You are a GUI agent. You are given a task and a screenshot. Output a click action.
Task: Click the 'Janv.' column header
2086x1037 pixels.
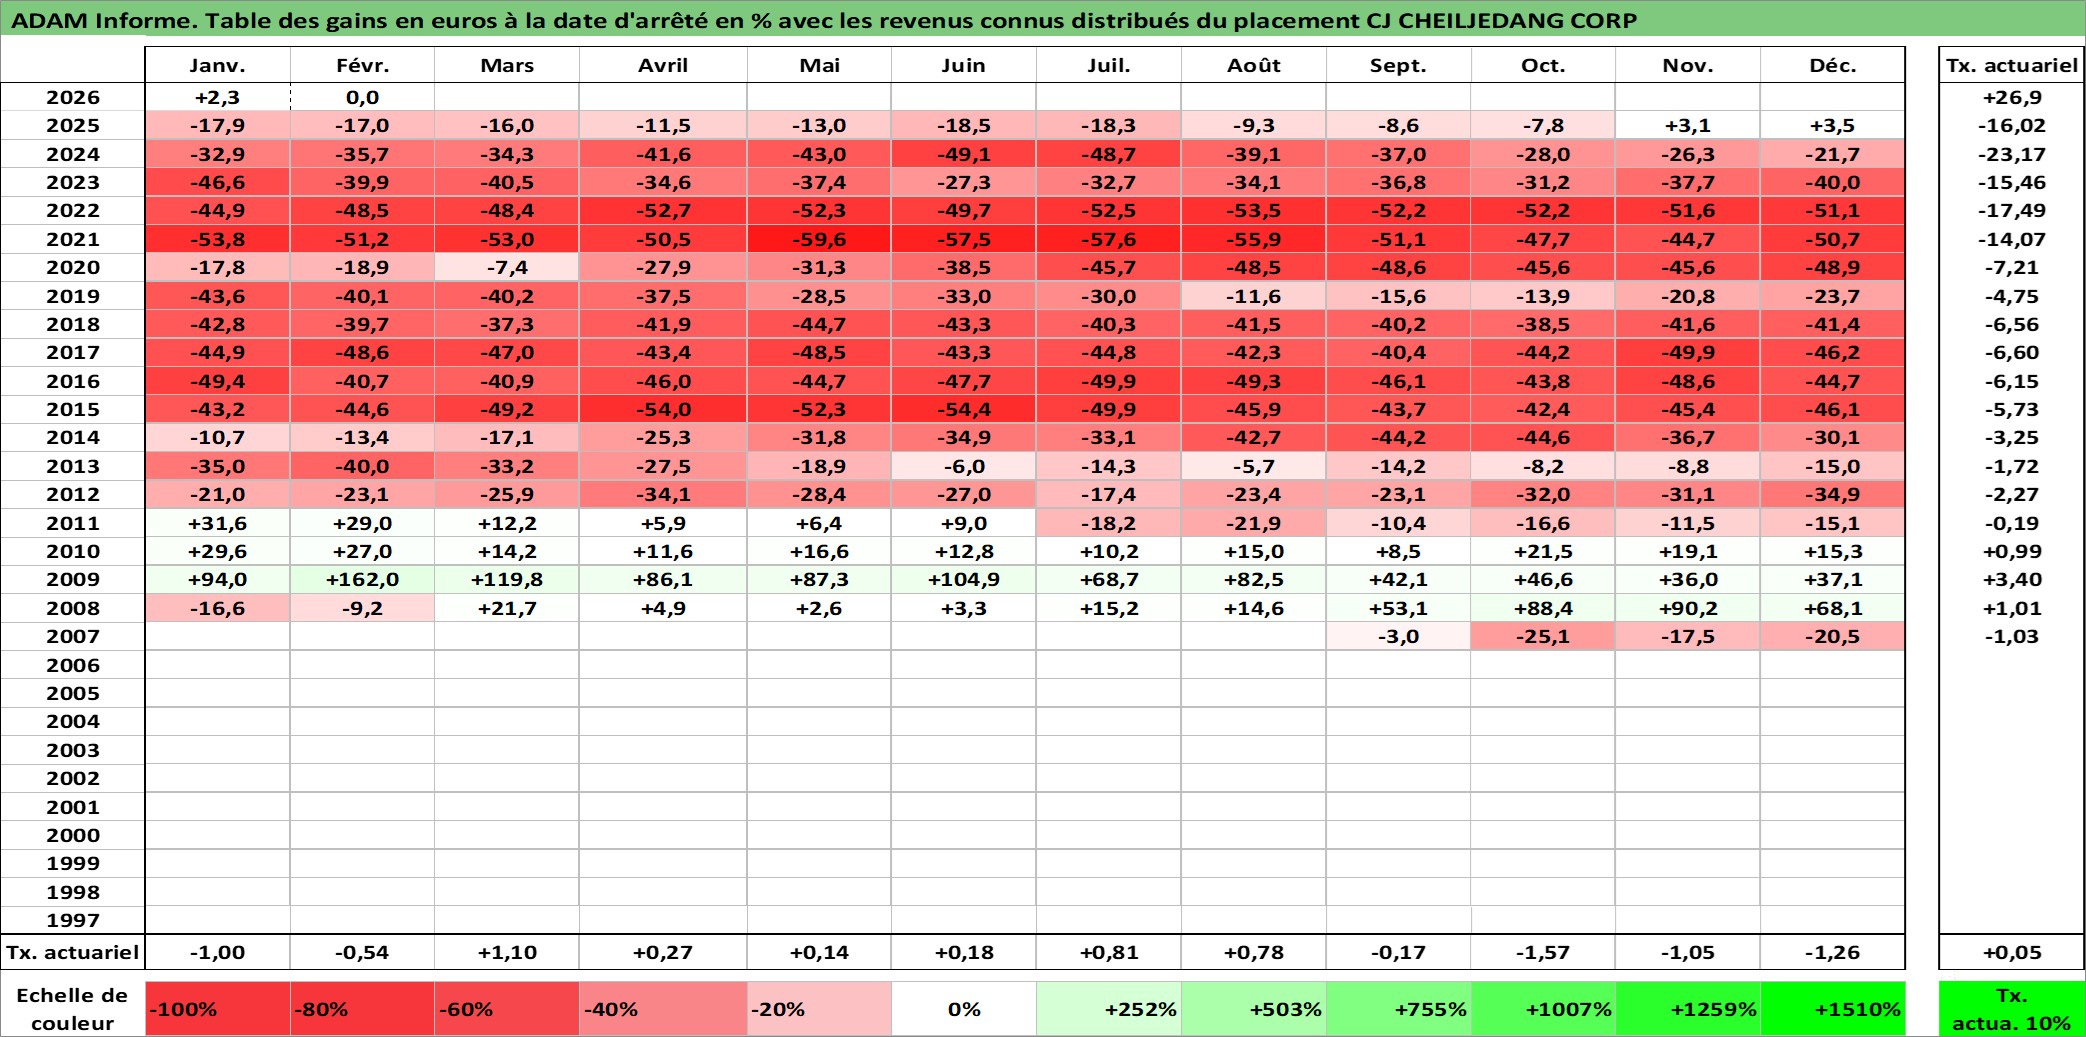218,65
